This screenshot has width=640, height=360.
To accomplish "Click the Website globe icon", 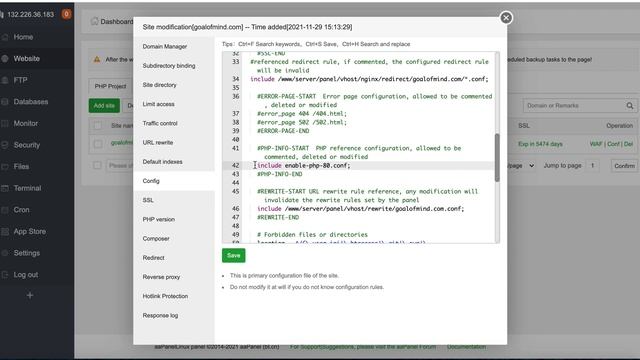I will (x=5, y=58).
